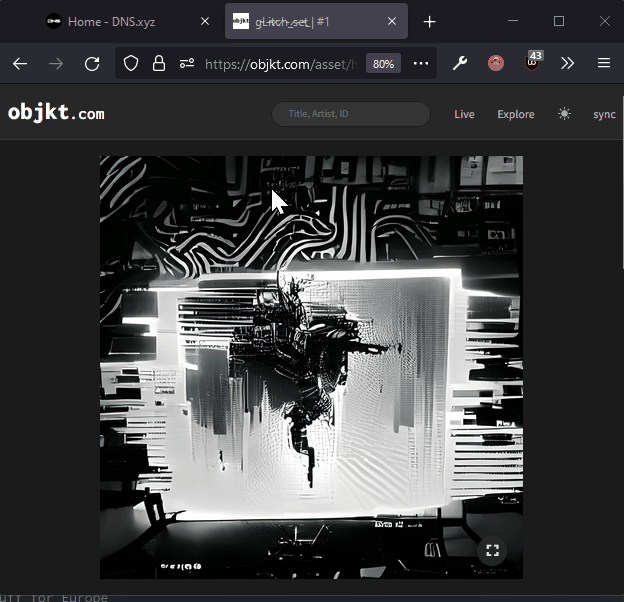Show site security padlock info
The image size is (624, 602).
pyautogui.click(x=159, y=64)
